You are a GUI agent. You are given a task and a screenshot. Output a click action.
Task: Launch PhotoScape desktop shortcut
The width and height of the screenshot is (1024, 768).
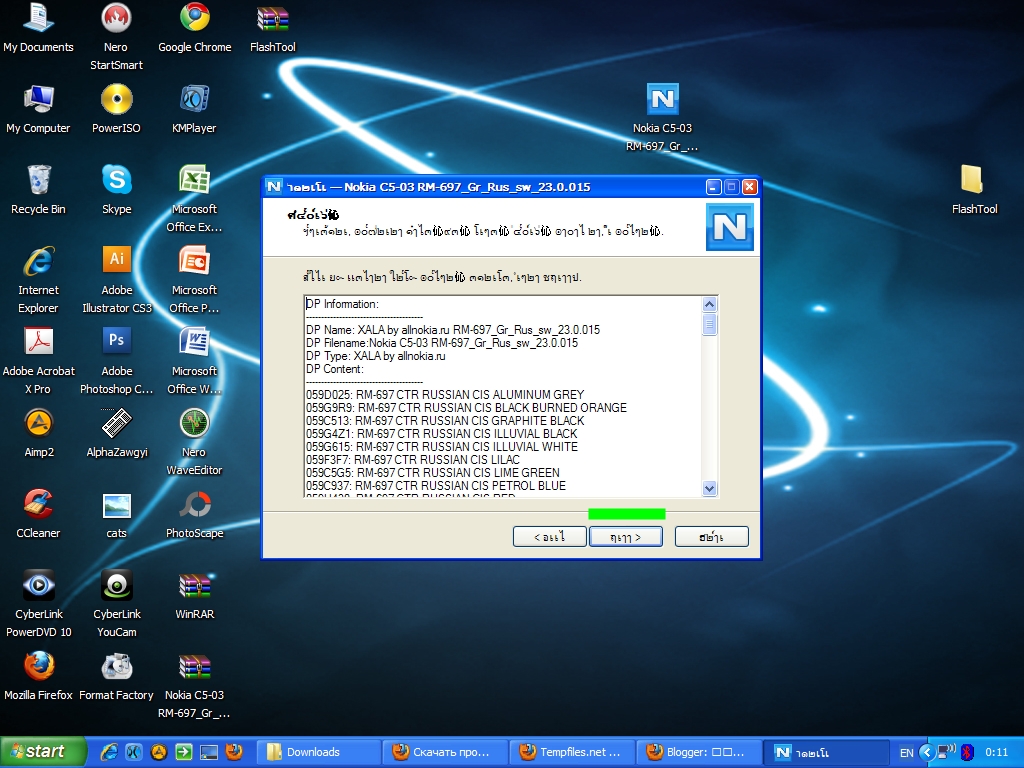tap(194, 514)
